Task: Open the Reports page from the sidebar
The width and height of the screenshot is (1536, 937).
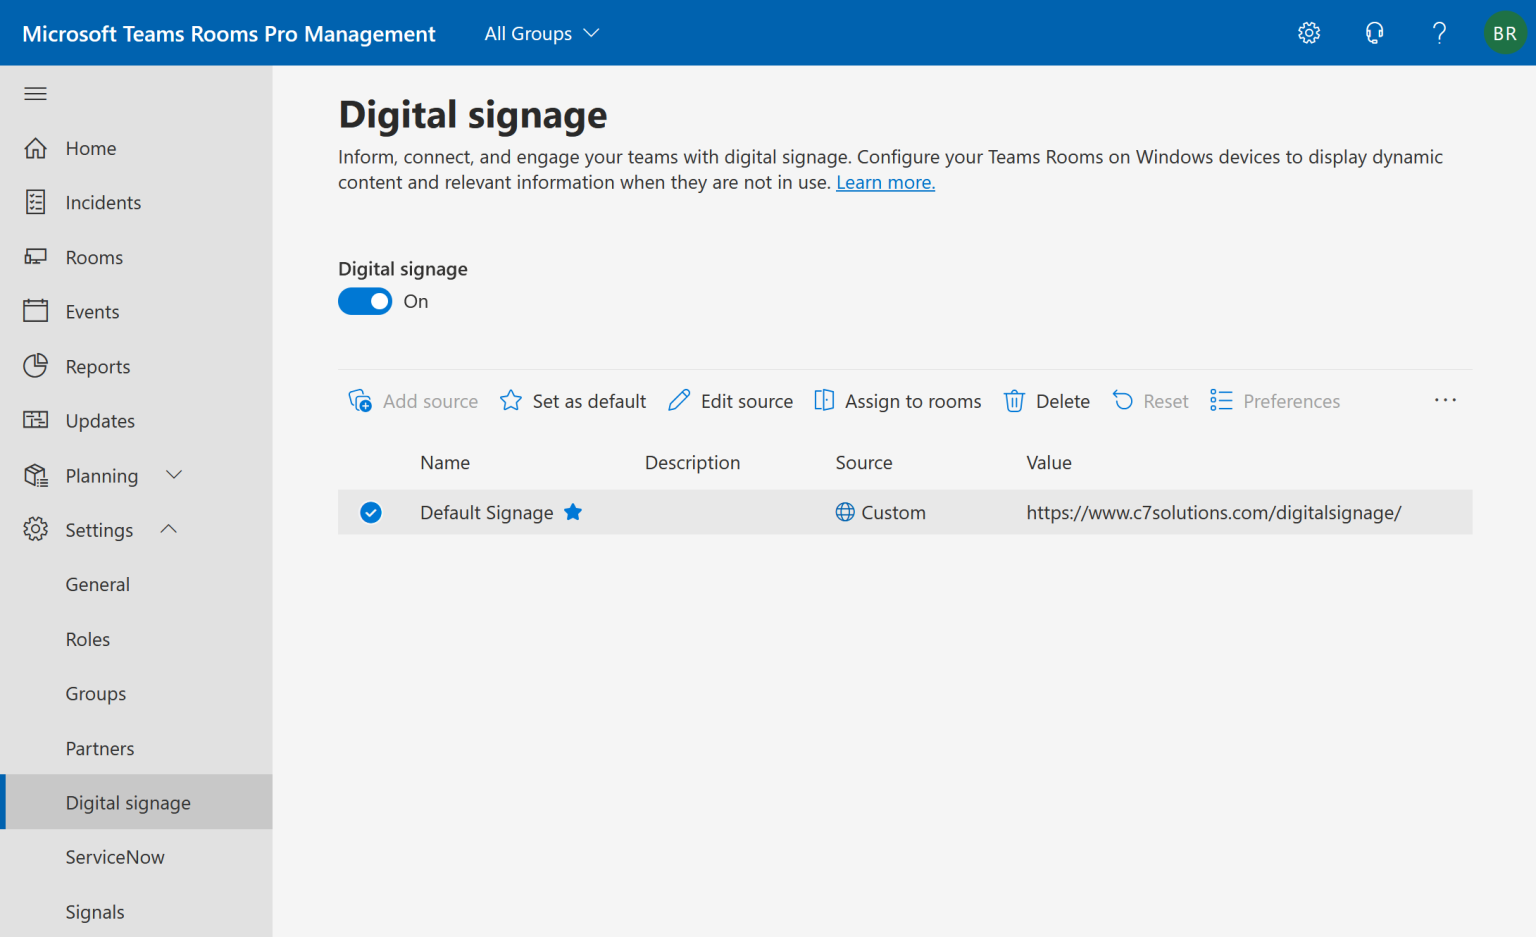Action: [x=35, y=366]
